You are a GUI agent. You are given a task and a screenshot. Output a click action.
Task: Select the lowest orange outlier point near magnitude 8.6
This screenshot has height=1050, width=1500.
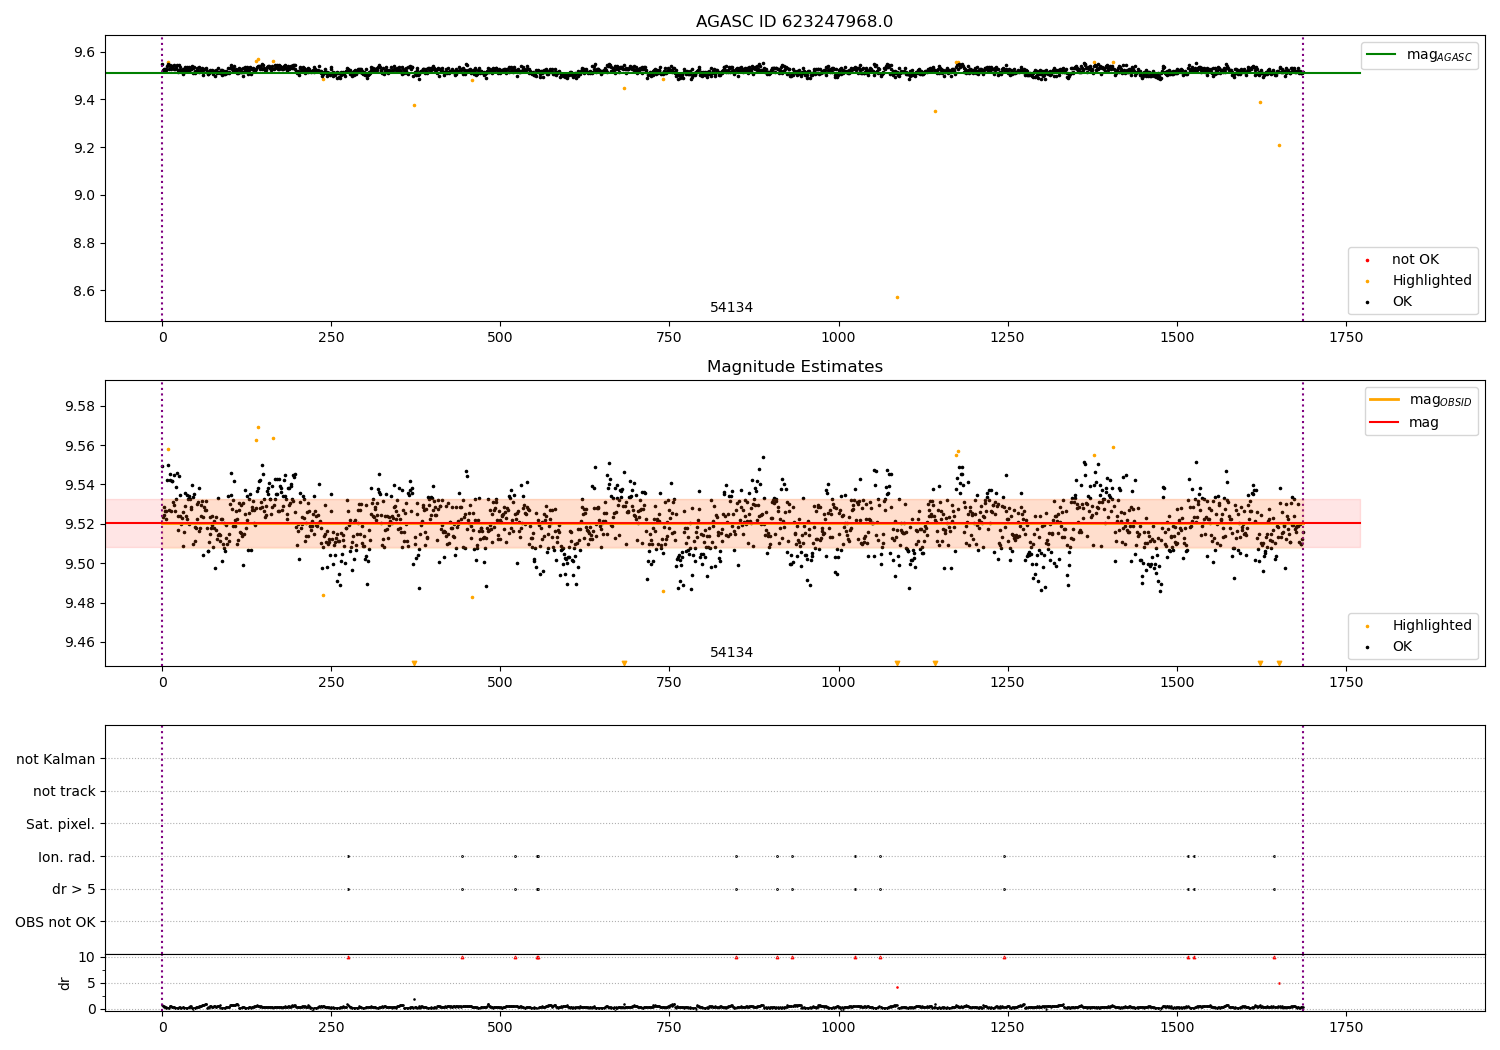897,297
